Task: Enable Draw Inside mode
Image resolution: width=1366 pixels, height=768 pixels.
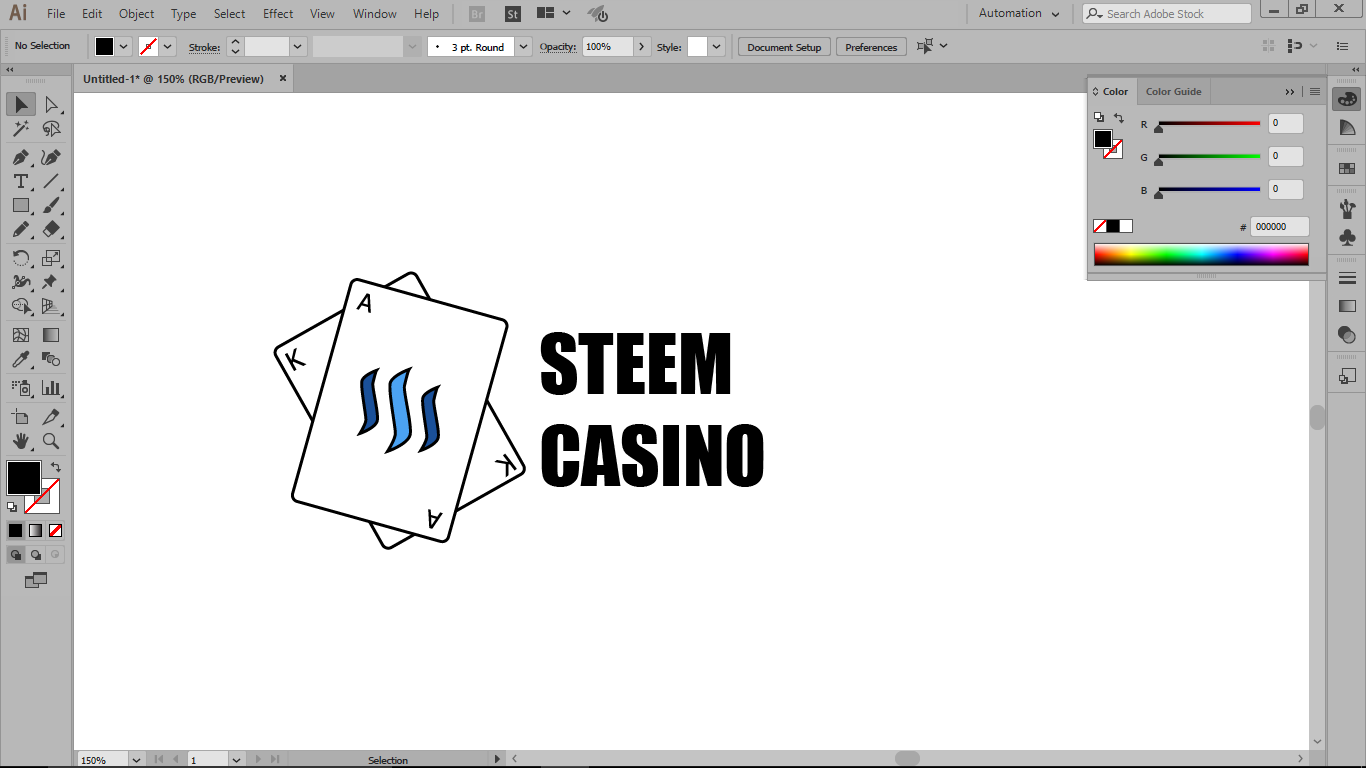Action: (x=55, y=554)
